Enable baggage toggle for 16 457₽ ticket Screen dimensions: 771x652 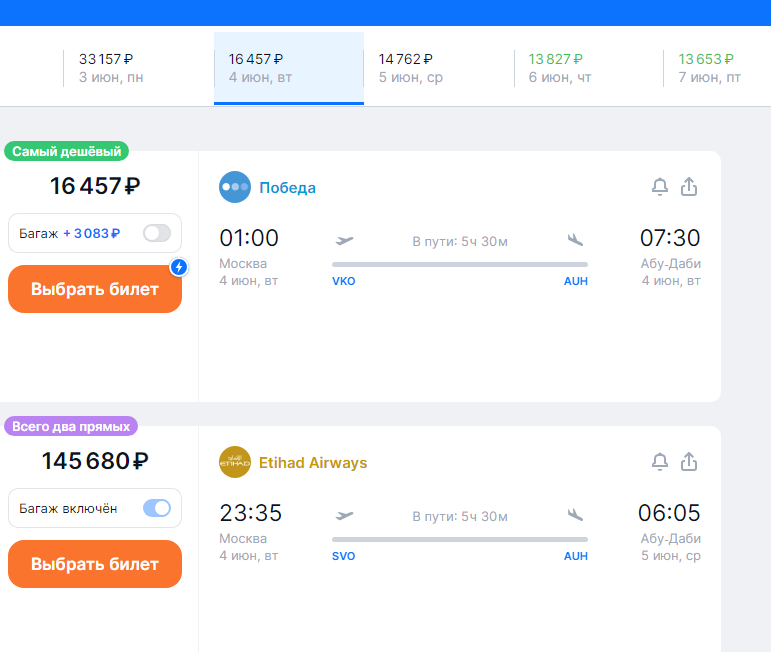(157, 233)
